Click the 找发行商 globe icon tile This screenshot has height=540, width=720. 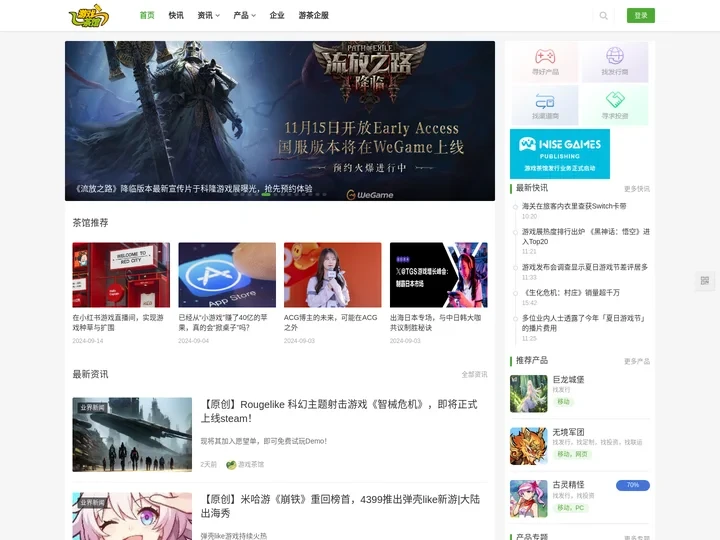pyautogui.click(x=615, y=62)
